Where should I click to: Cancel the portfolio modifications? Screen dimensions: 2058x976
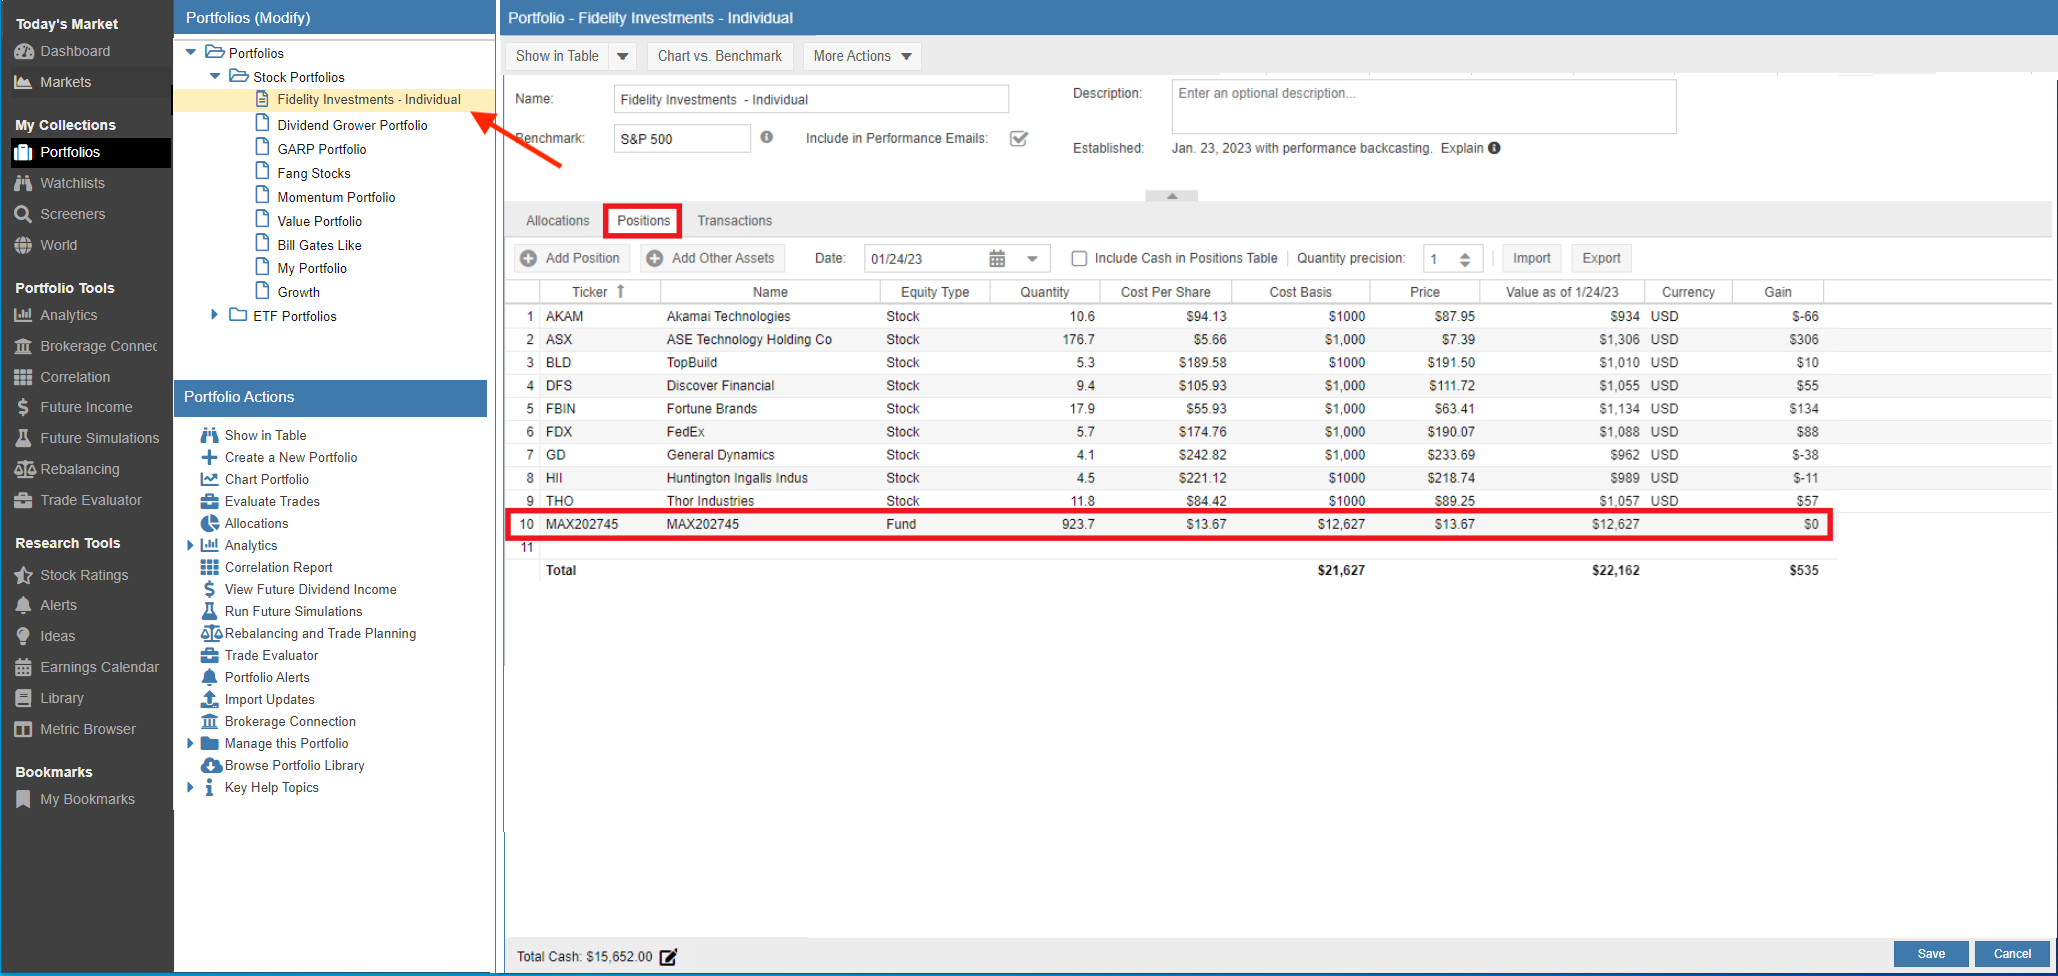pyautogui.click(x=2012, y=954)
